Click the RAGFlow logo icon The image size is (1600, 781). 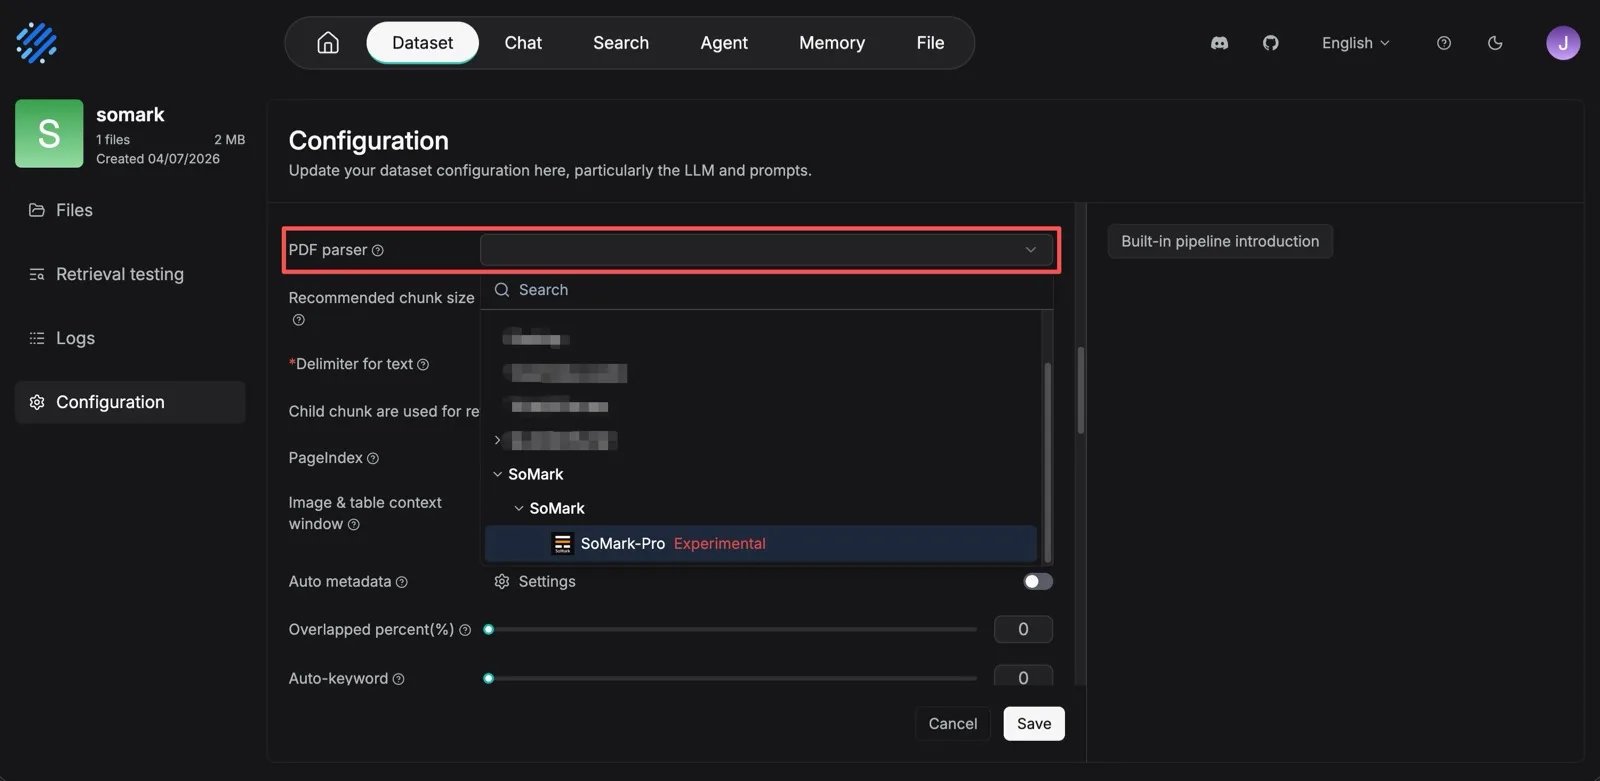36,43
